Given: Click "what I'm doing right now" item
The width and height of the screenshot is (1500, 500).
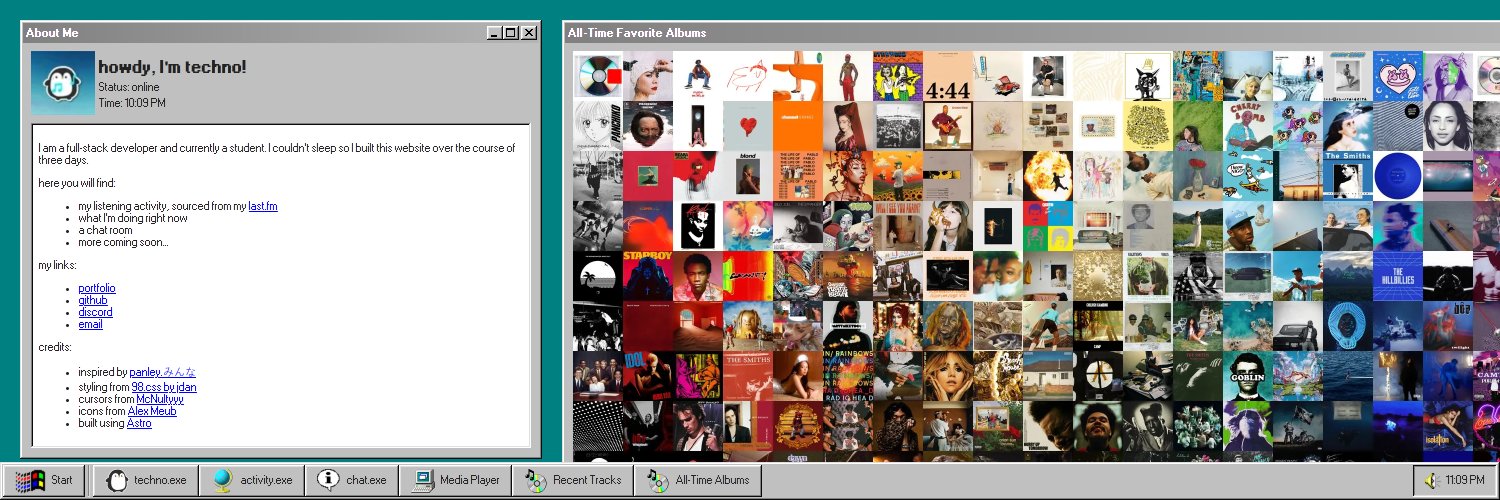Looking at the screenshot, I should (x=133, y=218).
